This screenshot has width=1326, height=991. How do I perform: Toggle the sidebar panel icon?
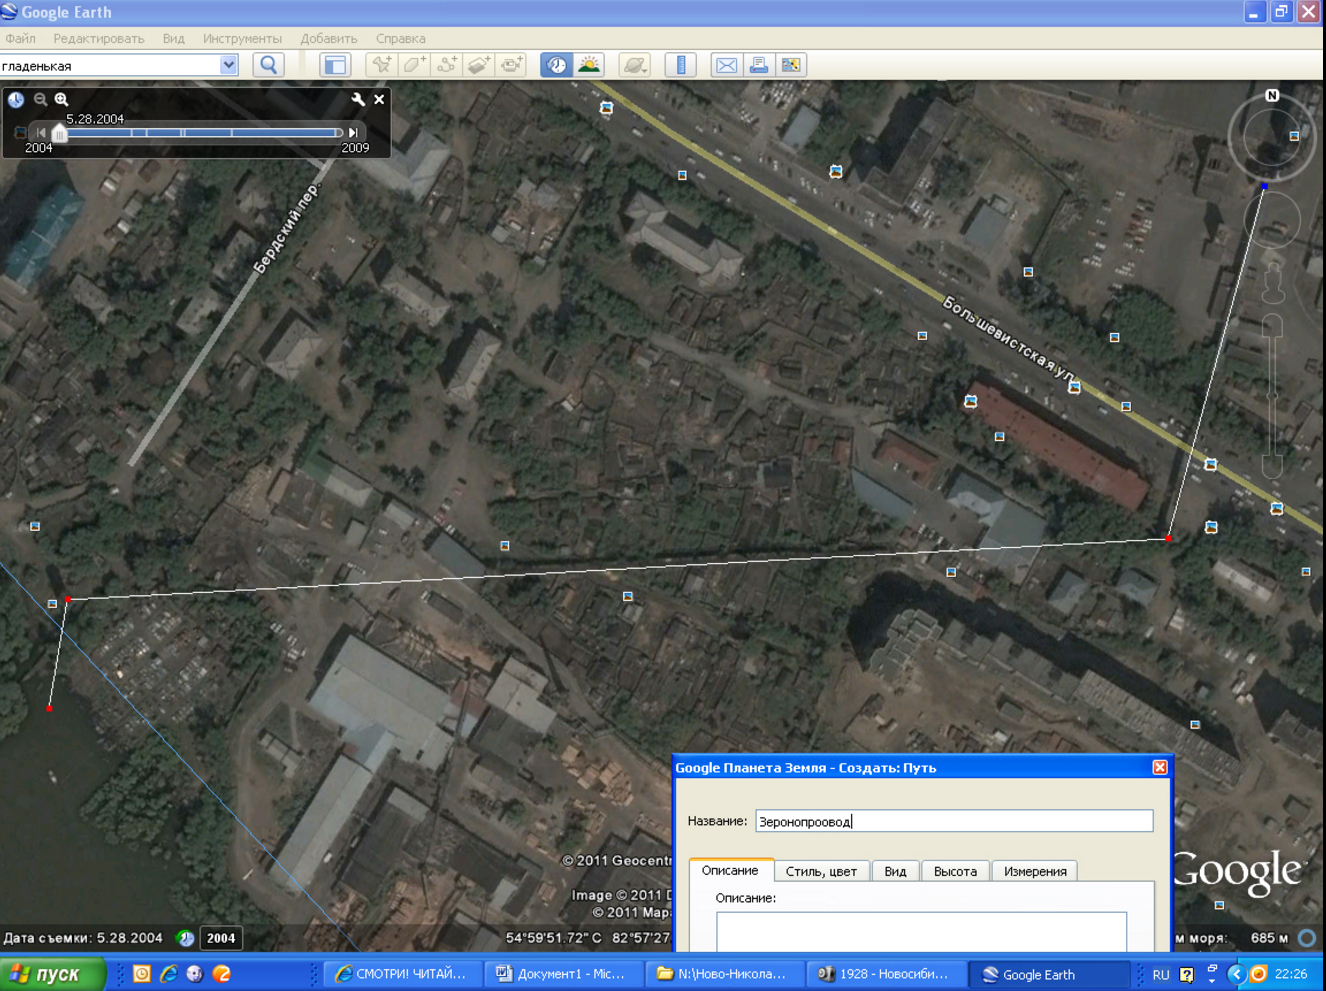pos(335,65)
